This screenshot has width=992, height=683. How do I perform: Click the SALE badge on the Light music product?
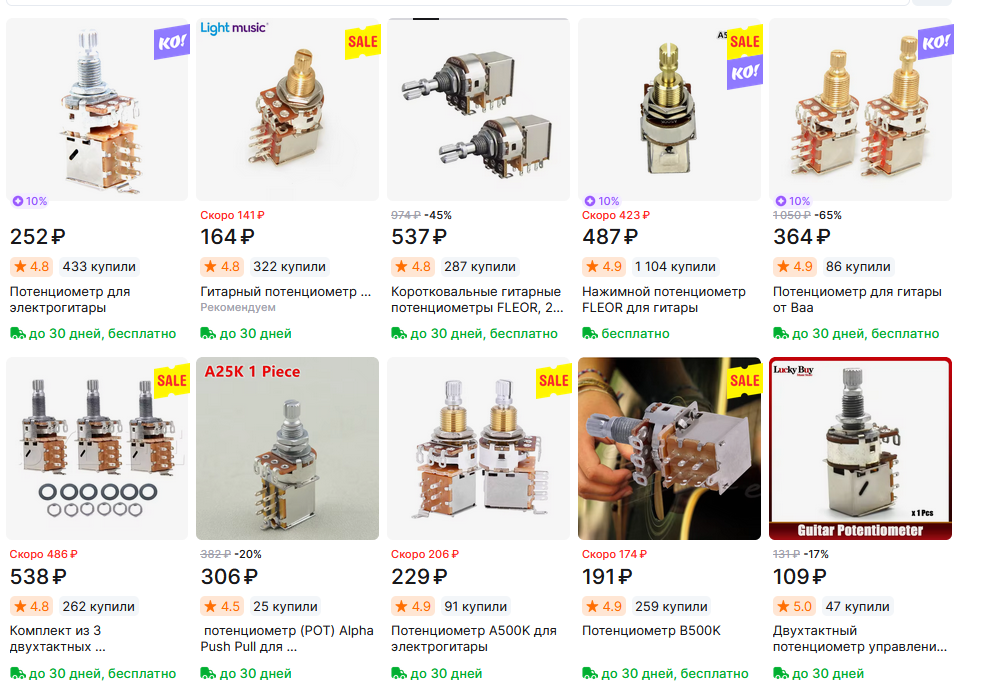click(x=363, y=42)
